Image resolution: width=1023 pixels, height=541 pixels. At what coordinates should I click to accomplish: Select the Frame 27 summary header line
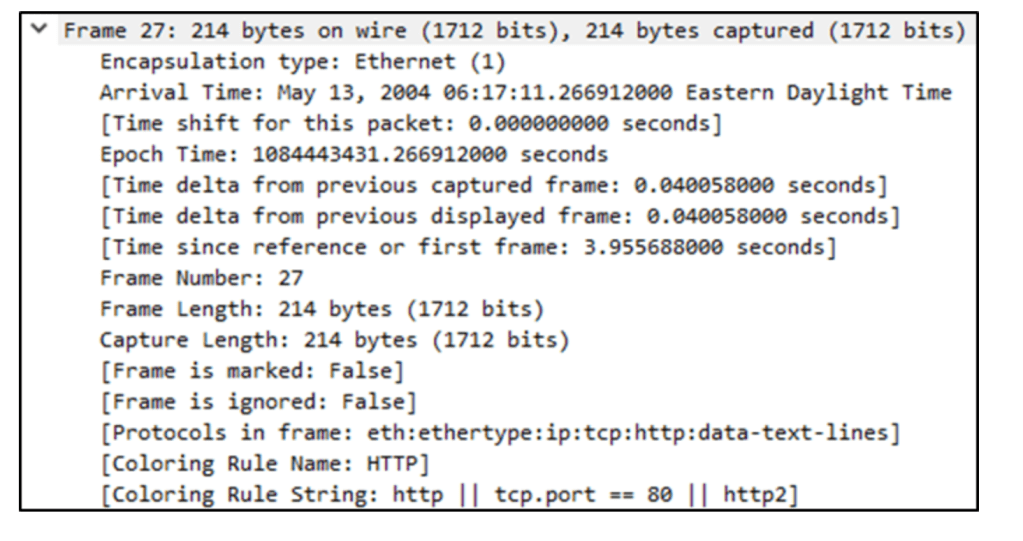pos(514,31)
